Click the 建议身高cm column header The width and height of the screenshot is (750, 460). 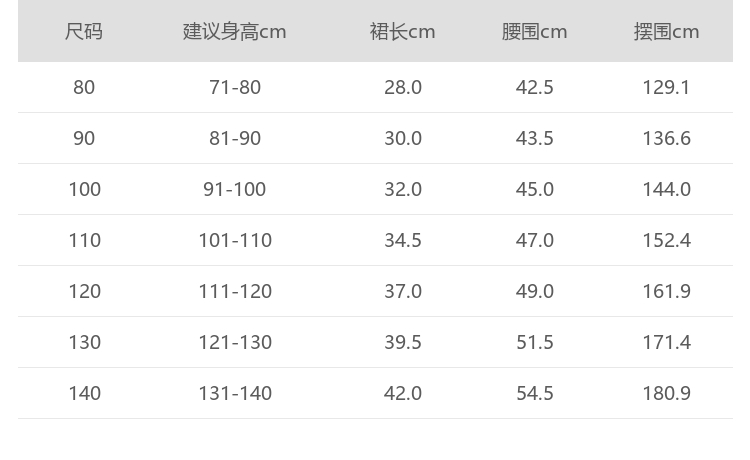click(235, 32)
